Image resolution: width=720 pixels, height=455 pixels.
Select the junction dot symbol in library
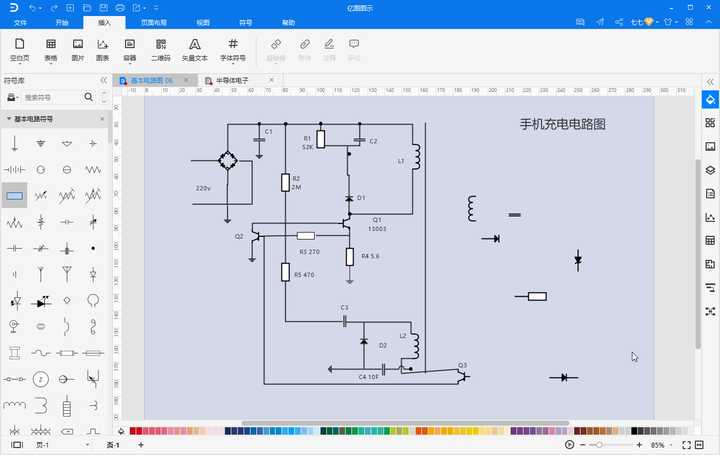(x=93, y=248)
